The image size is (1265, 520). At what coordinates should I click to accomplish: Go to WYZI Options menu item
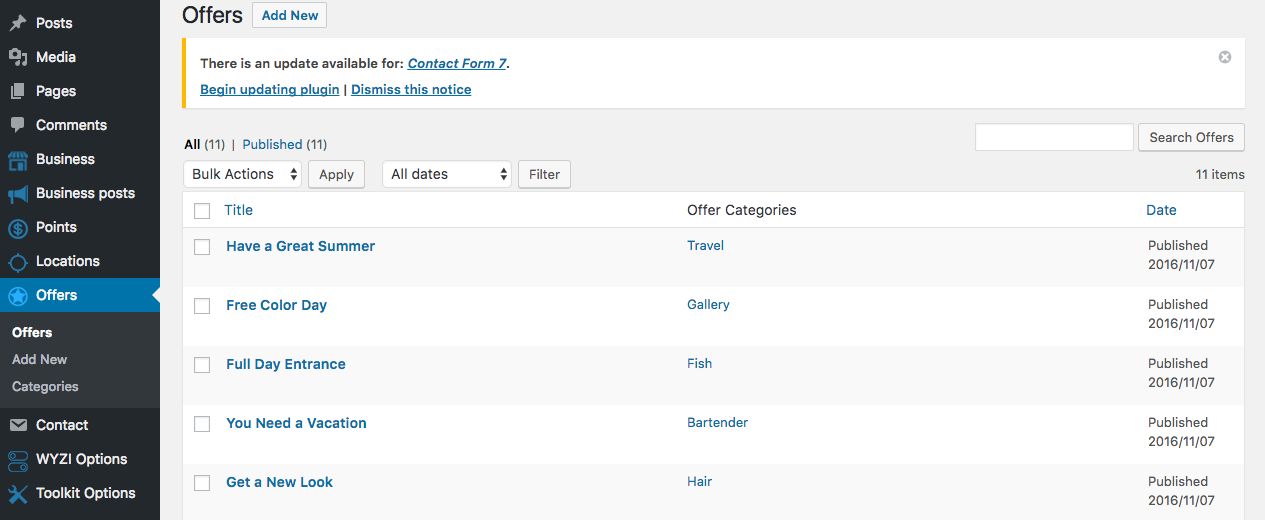(81, 459)
